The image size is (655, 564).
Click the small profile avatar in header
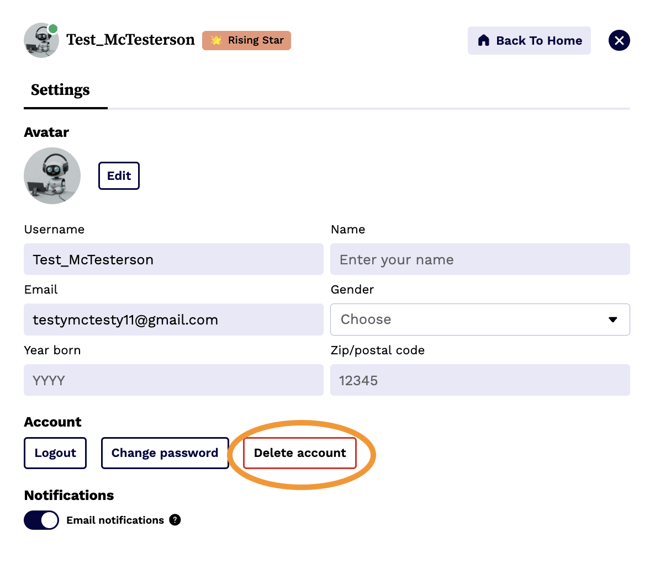(41, 41)
